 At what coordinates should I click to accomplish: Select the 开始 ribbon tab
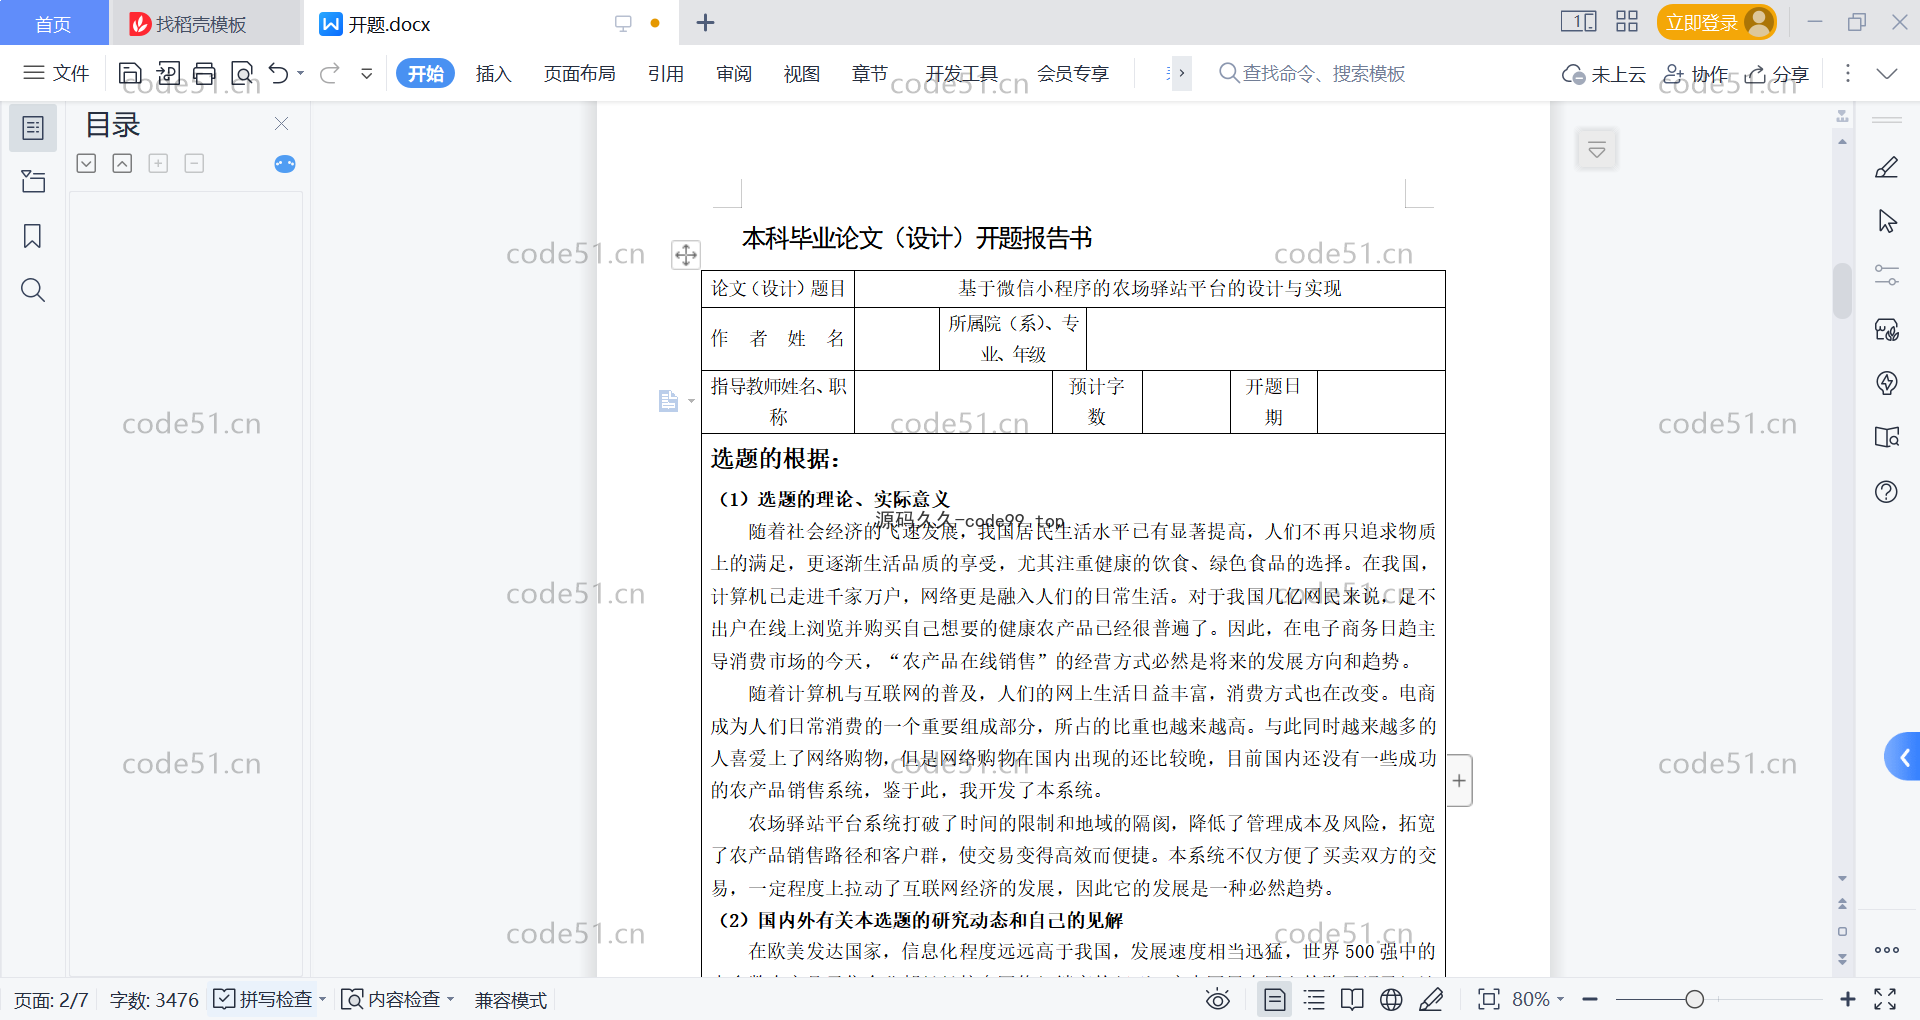(425, 73)
